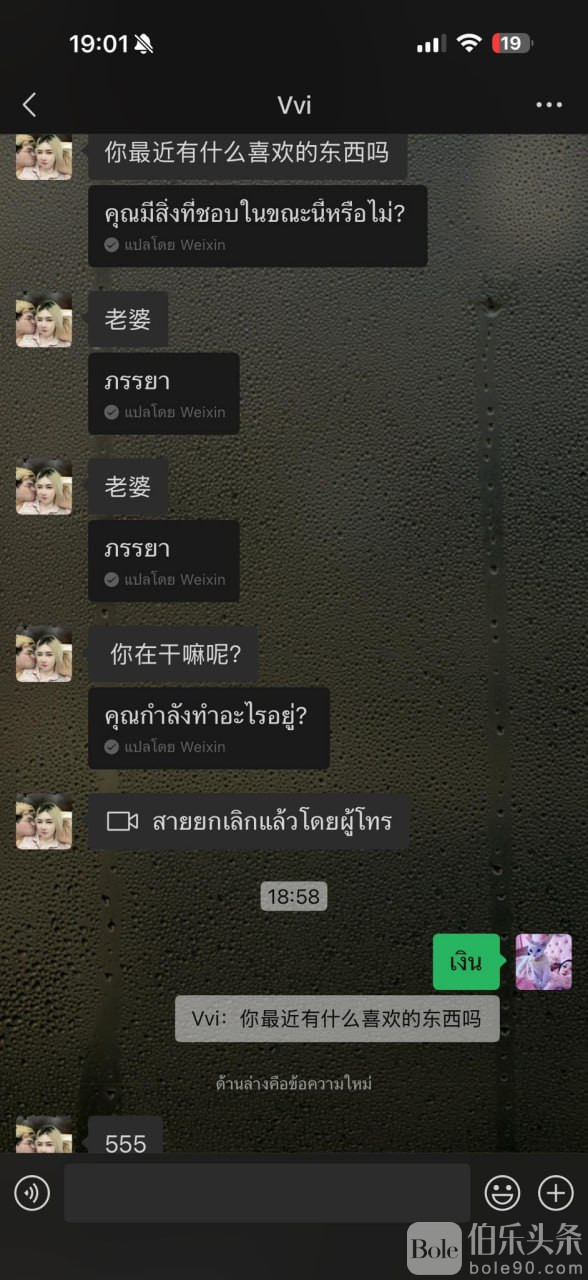Tap the 18:58 timestamp label

(294, 896)
